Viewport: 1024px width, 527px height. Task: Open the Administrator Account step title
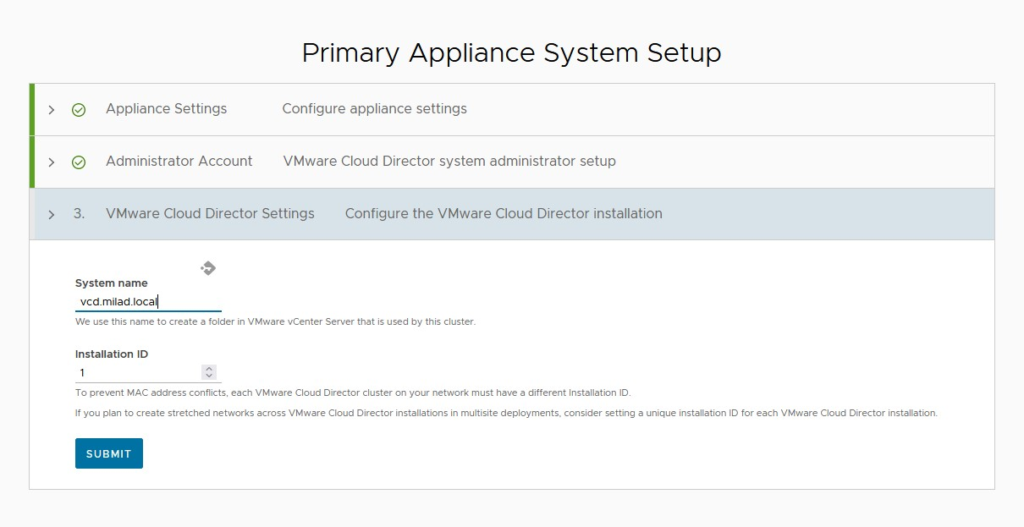tap(179, 161)
